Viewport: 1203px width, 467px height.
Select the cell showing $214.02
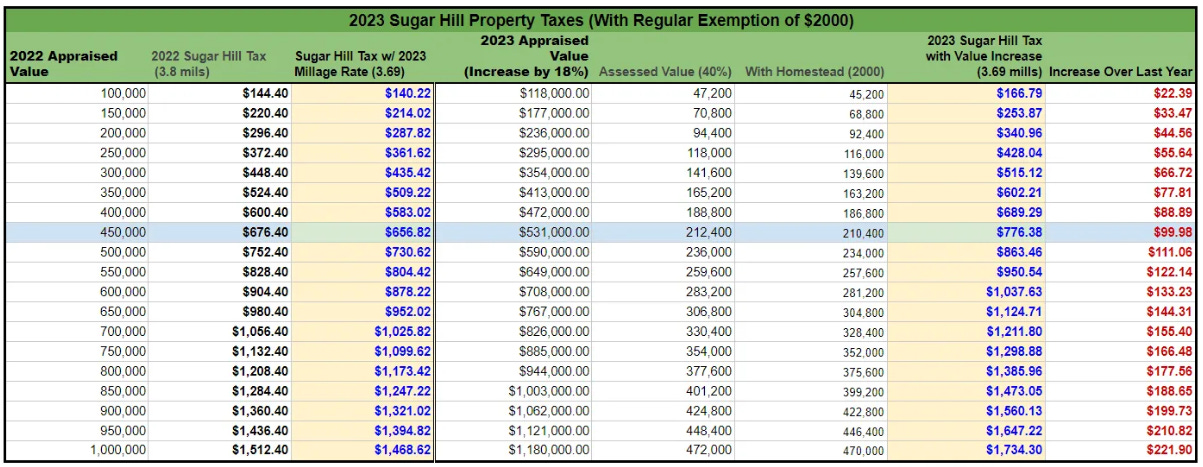(x=362, y=113)
